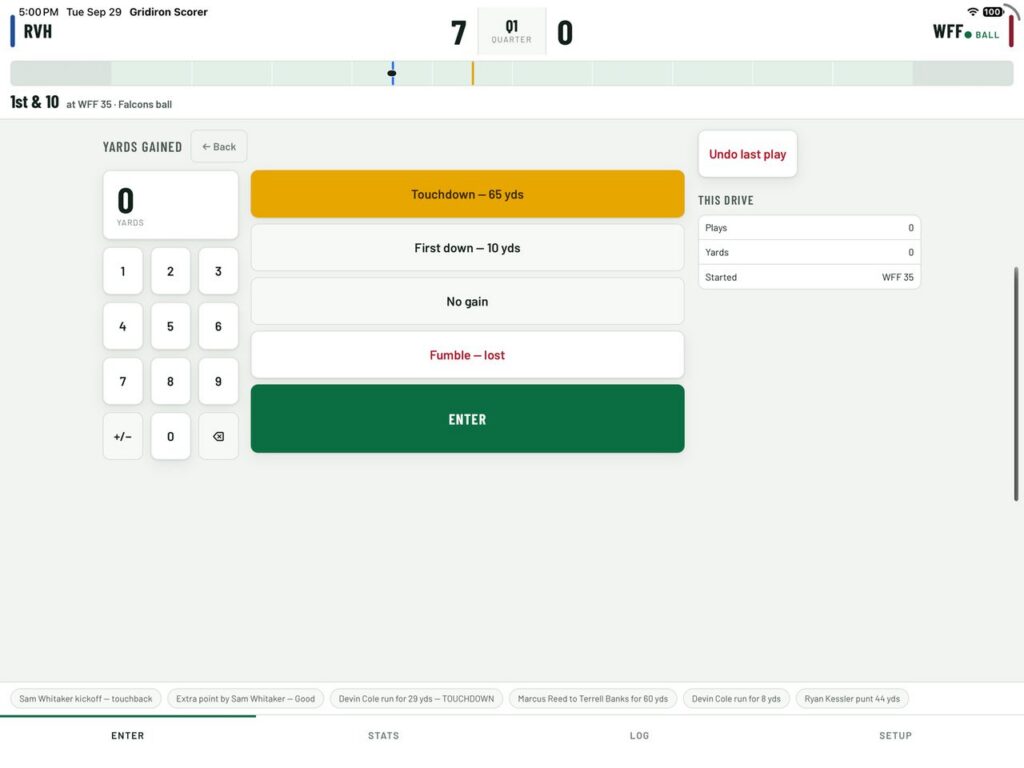
Task: Select keypad digit 1
Action: pyautogui.click(x=123, y=271)
